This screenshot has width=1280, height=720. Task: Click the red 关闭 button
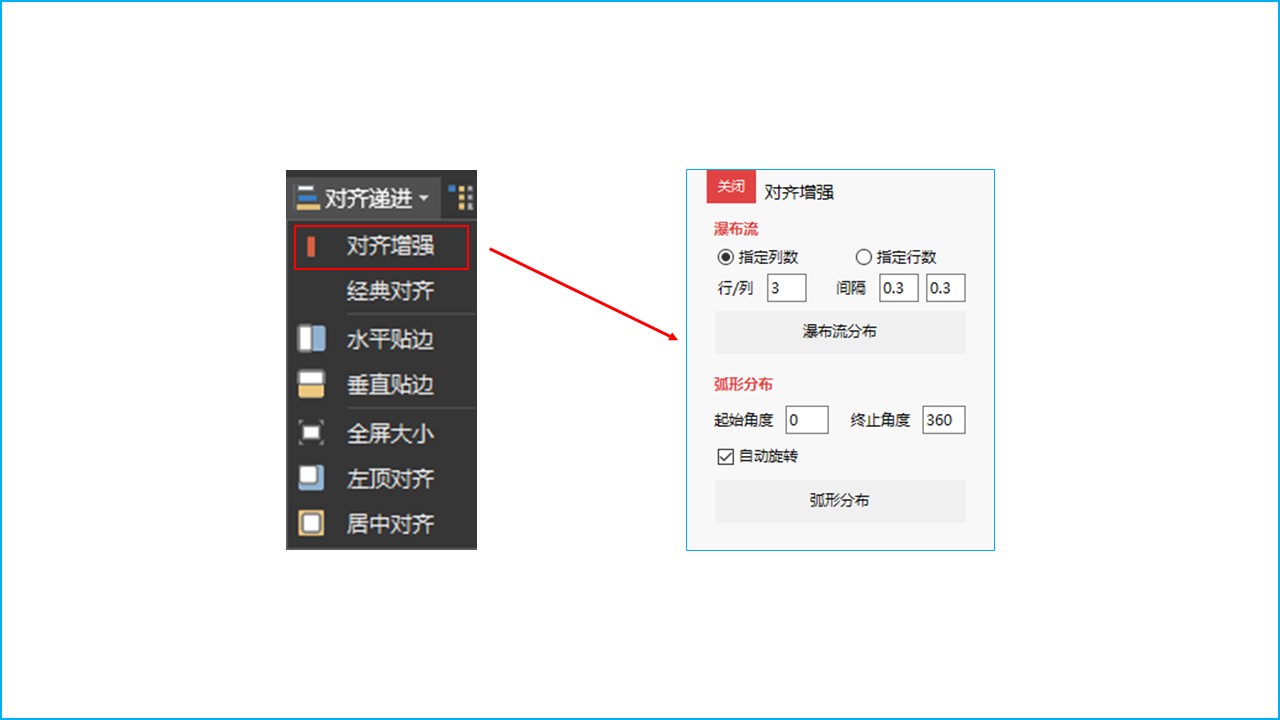(731, 186)
